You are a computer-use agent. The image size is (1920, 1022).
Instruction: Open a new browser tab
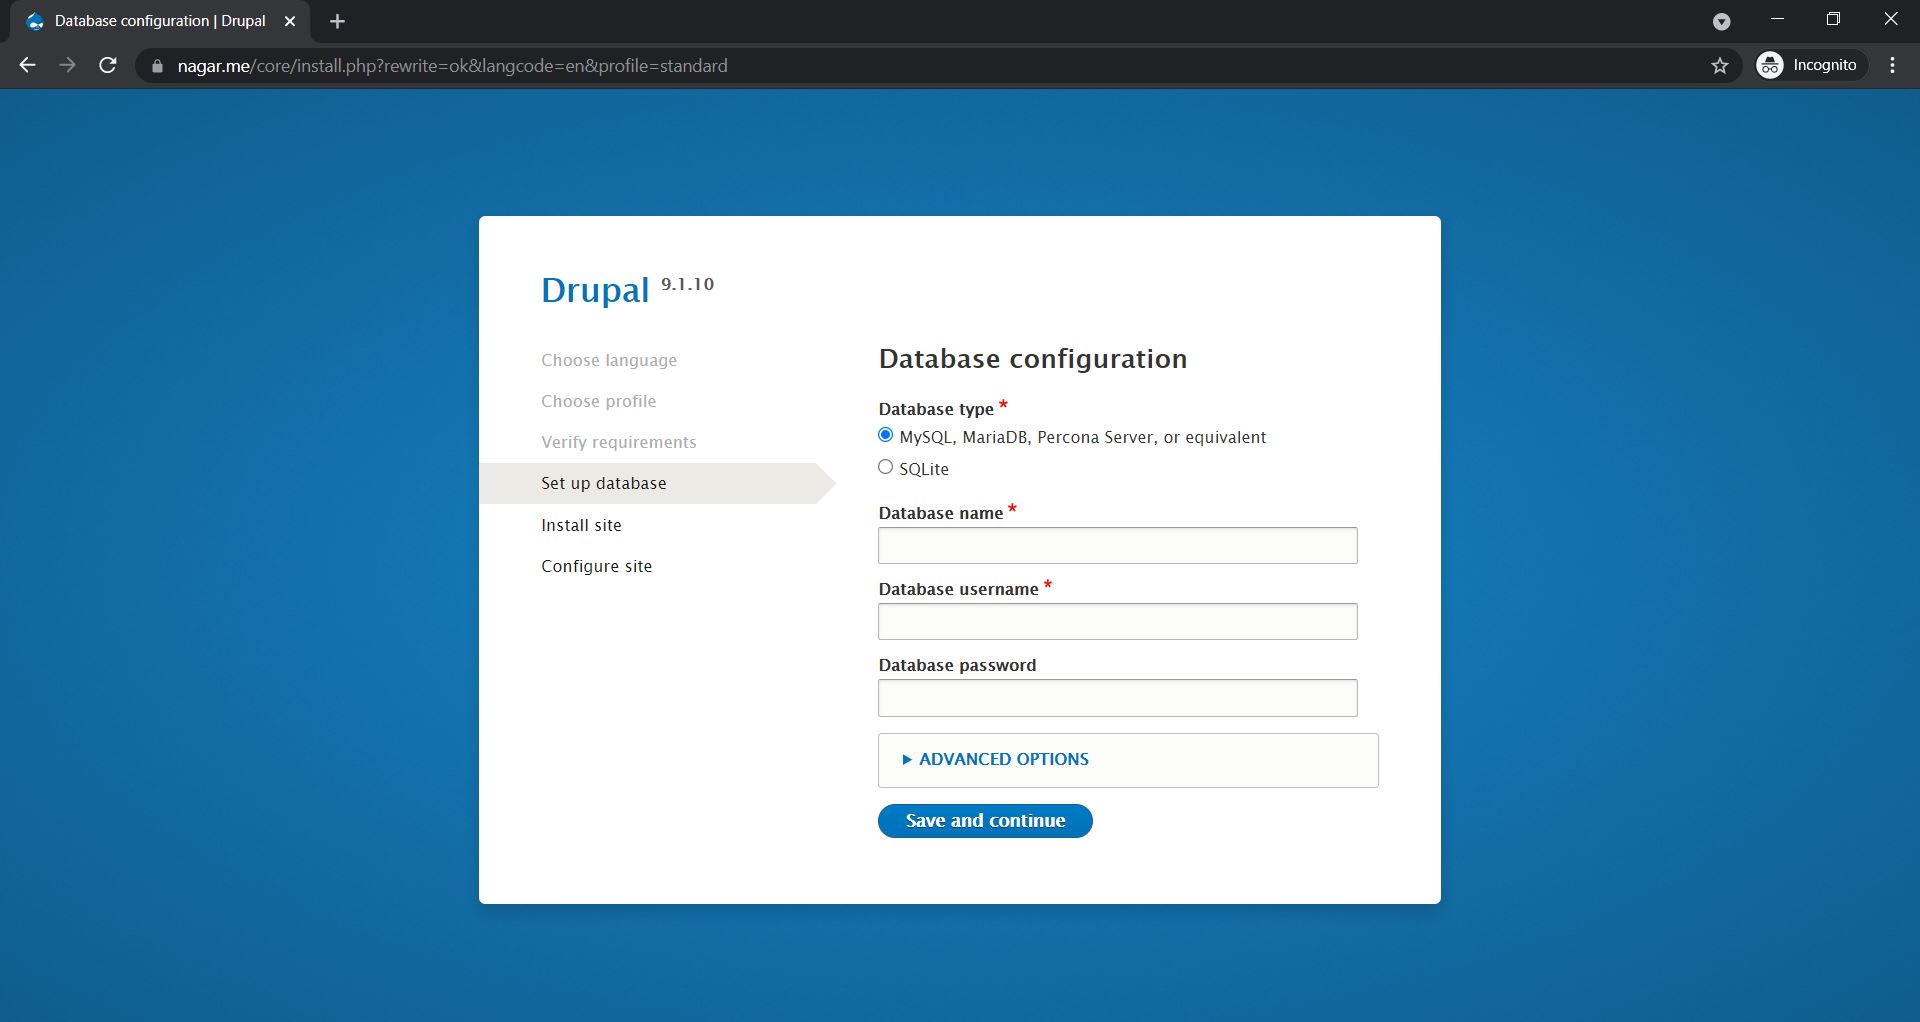click(x=337, y=20)
